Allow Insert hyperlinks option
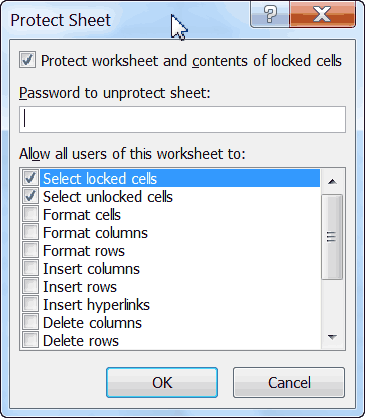 [31, 304]
